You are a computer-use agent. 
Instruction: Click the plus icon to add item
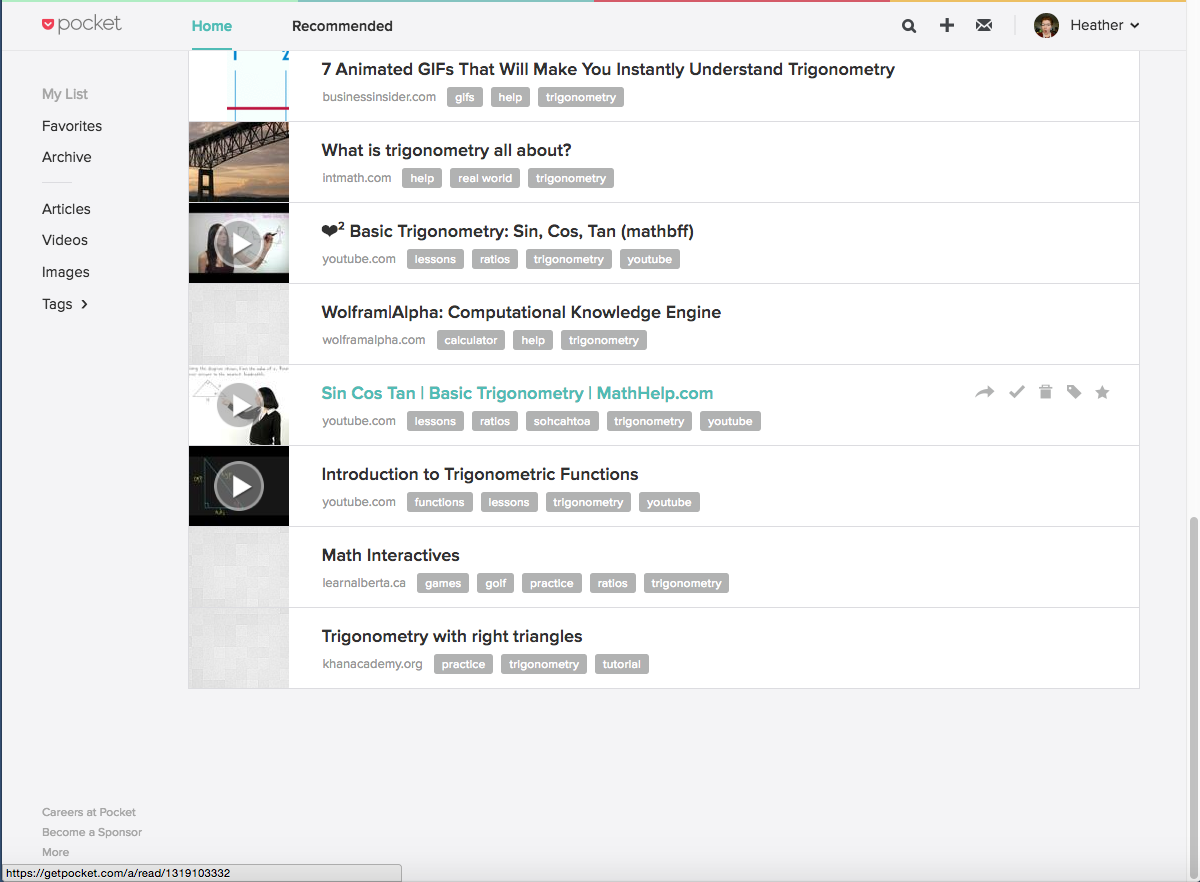[947, 25]
